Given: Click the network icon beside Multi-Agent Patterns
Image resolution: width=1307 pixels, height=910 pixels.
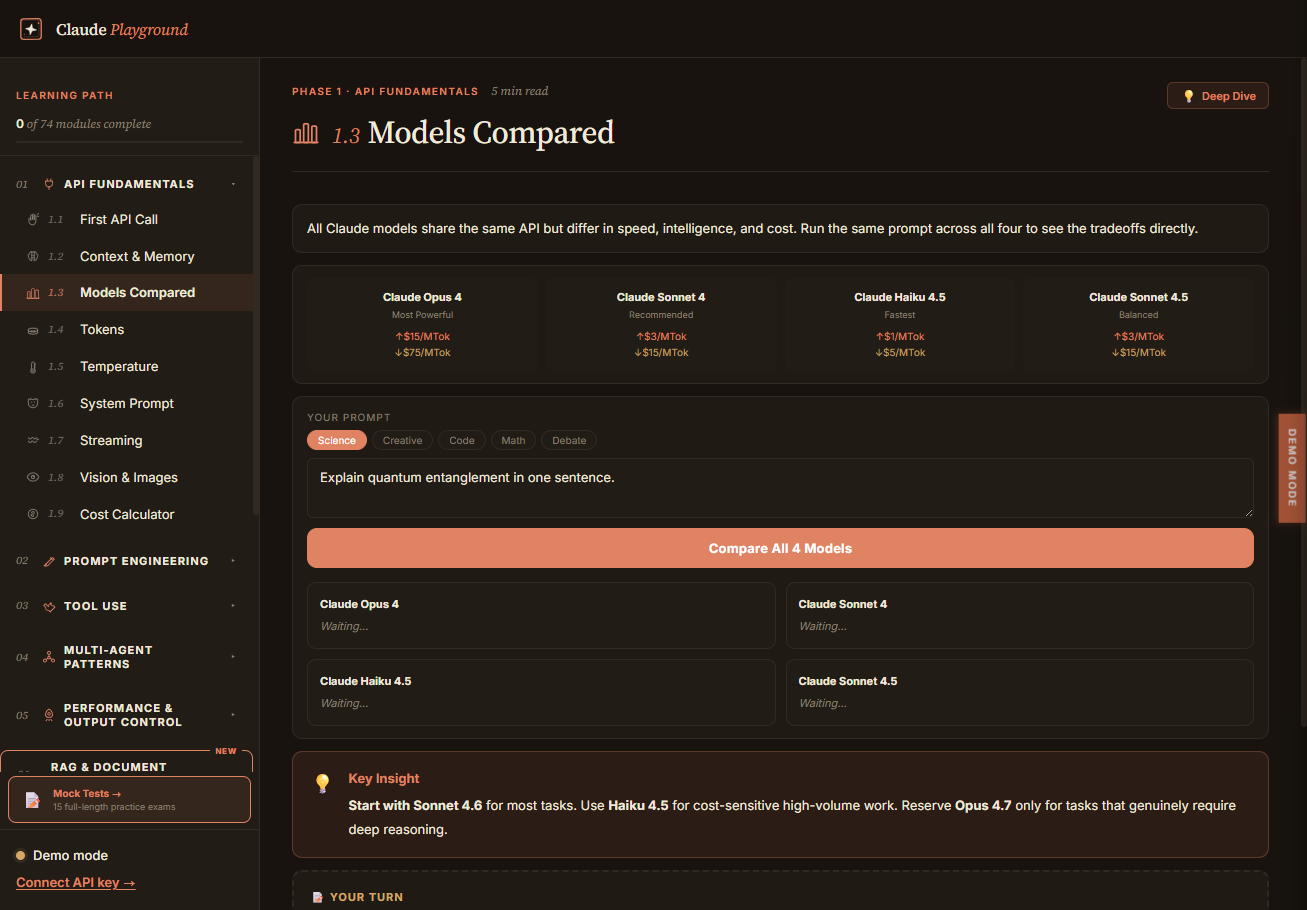Looking at the screenshot, I should (x=49, y=657).
